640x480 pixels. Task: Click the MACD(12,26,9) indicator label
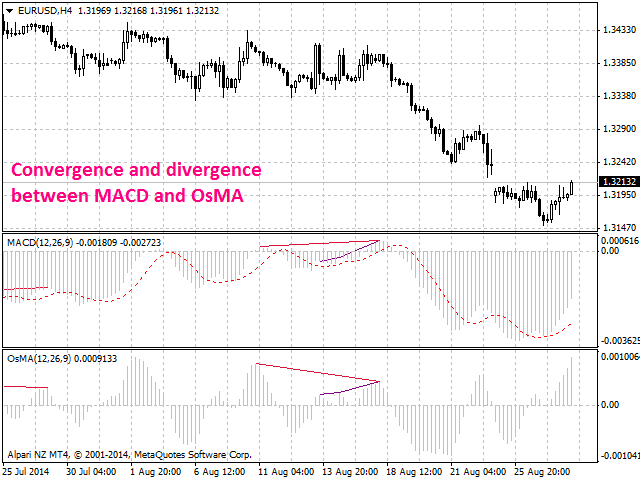pyautogui.click(x=38, y=242)
